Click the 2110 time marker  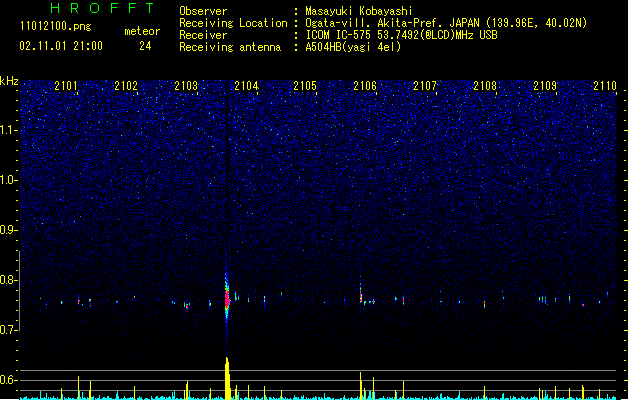tap(605, 86)
